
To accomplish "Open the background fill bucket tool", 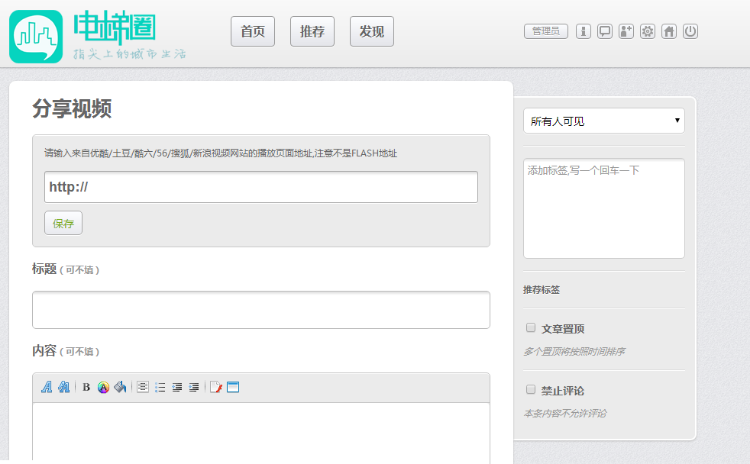I will (x=120, y=387).
